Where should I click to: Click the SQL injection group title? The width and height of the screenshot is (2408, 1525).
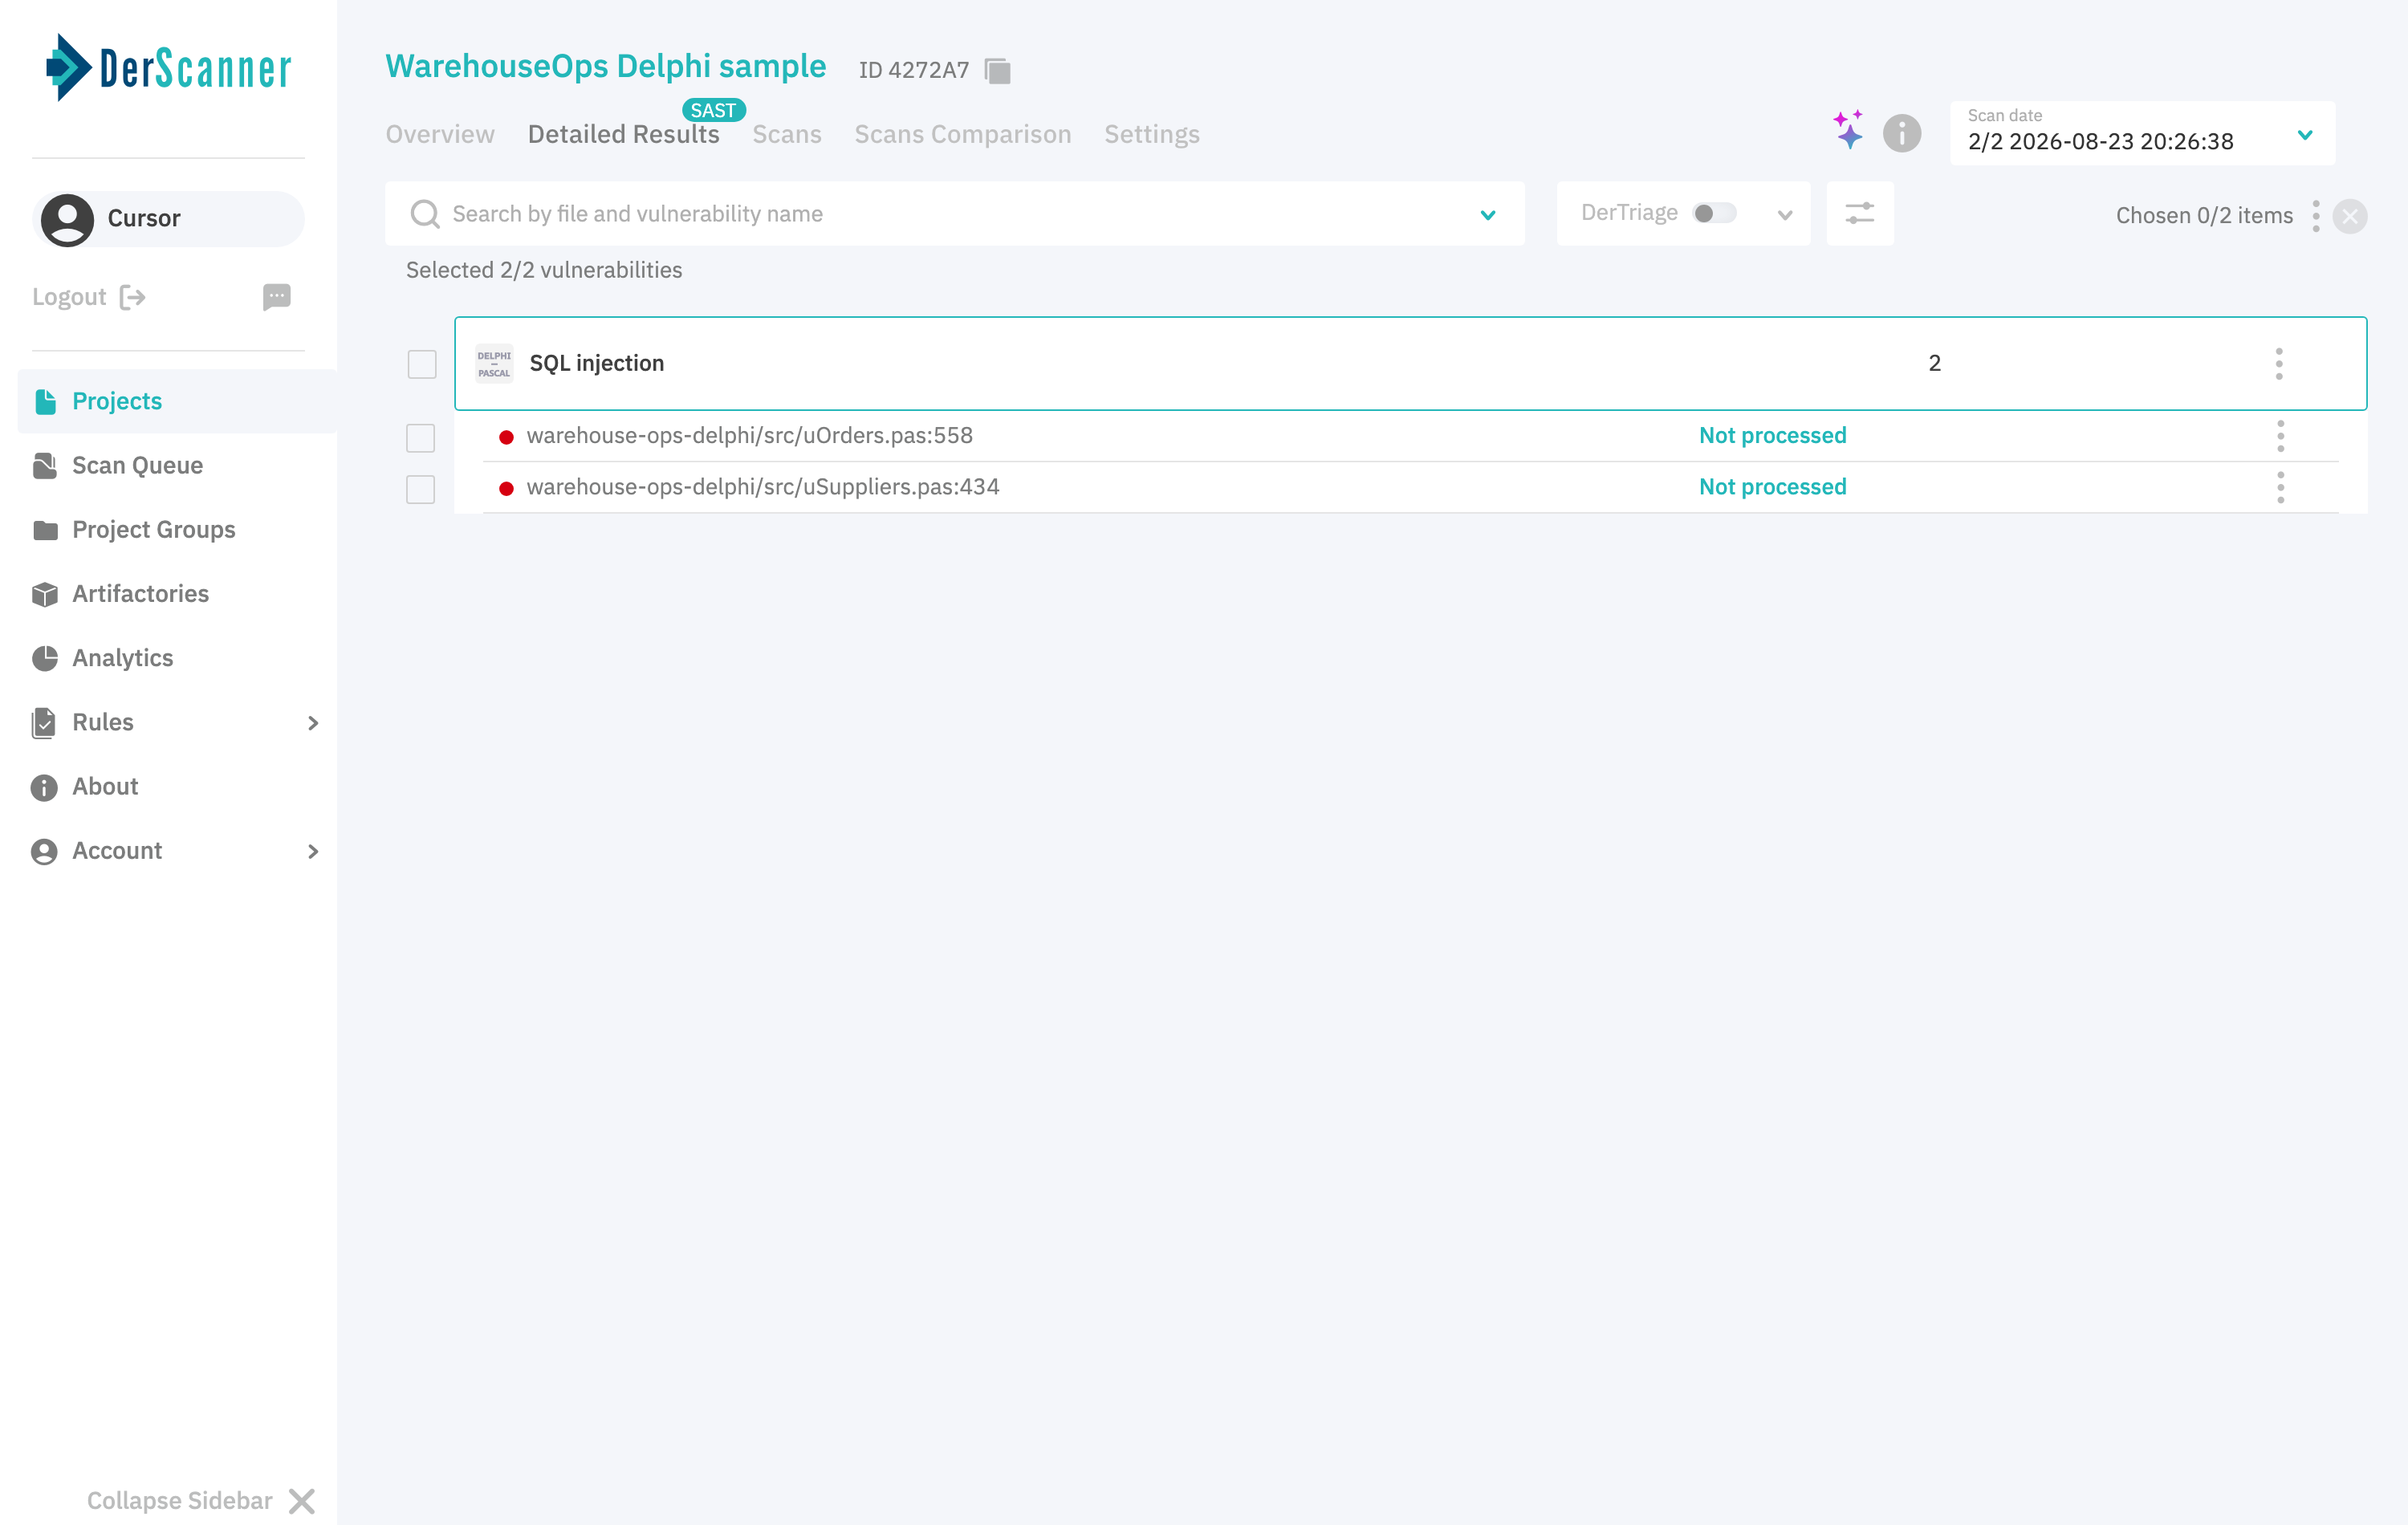point(596,363)
